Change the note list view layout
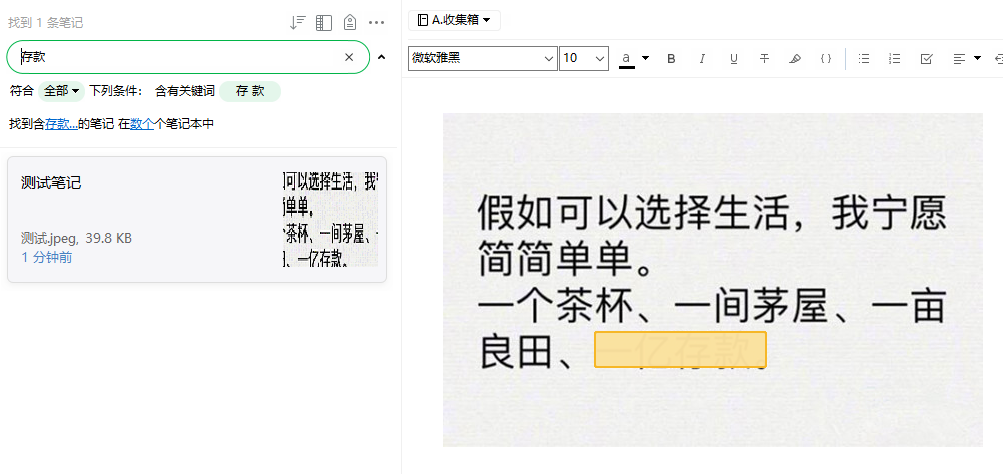This screenshot has width=1003, height=474. pyautogui.click(x=323, y=22)
